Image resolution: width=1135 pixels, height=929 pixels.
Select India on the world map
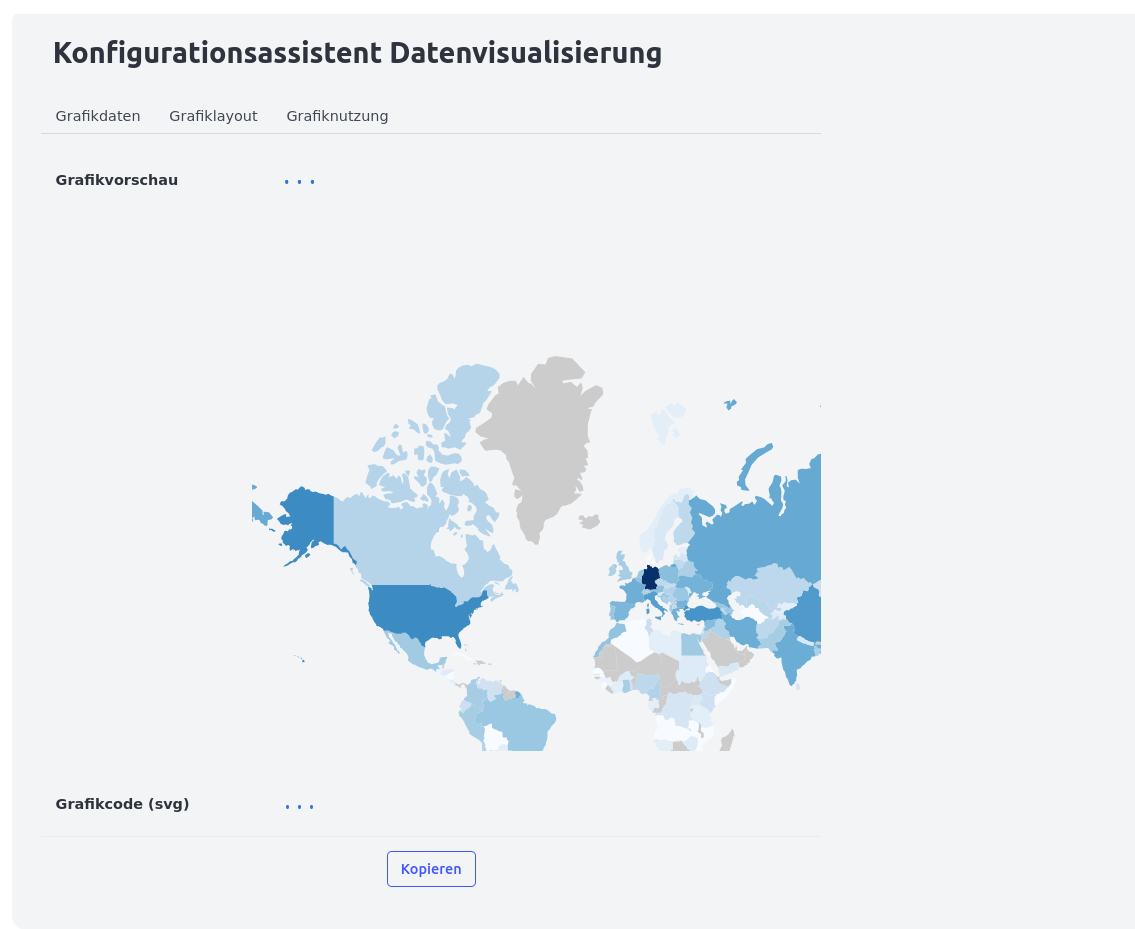pyautogui.click(x=790, y=655)
